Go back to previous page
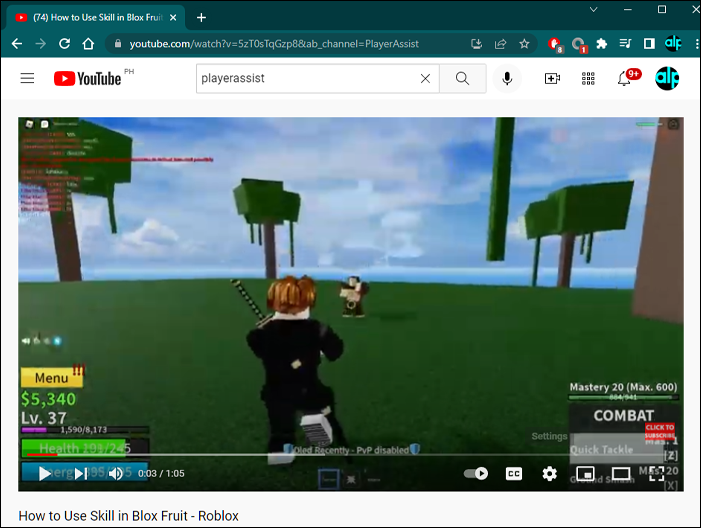Screen dimensions: 701x528 tap(17, 44)
